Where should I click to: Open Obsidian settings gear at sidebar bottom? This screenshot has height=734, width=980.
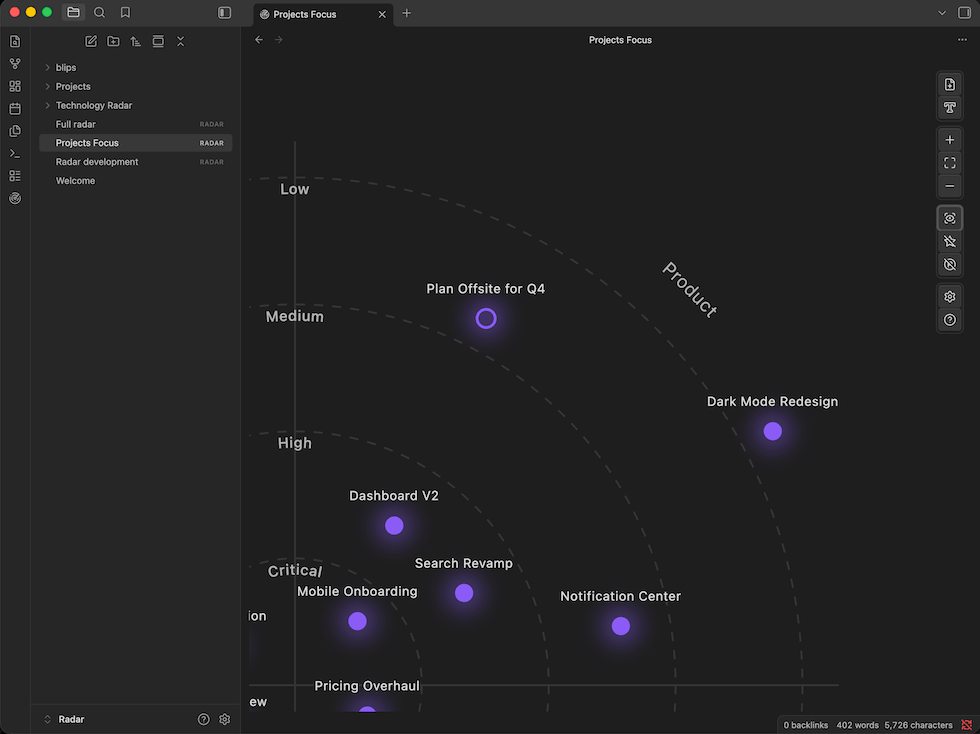(x=225, y=719)
